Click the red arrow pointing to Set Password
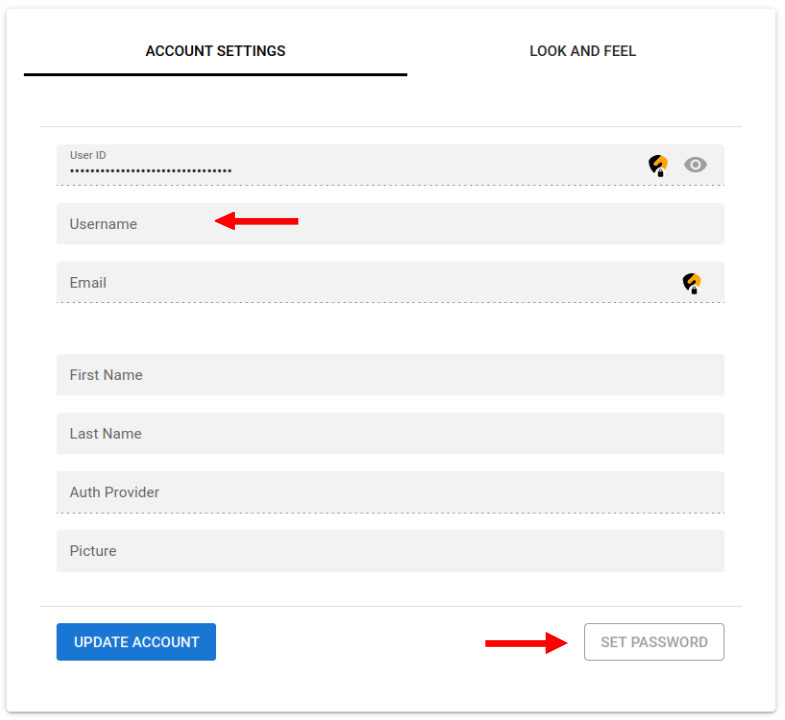The height and width of the screenshot is (720, 785). [526, 643]
